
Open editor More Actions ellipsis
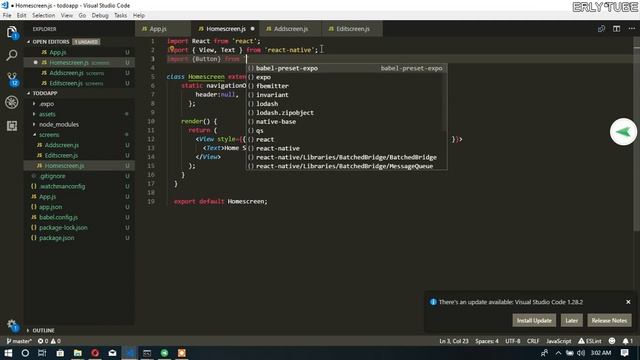tap(631, 29)
